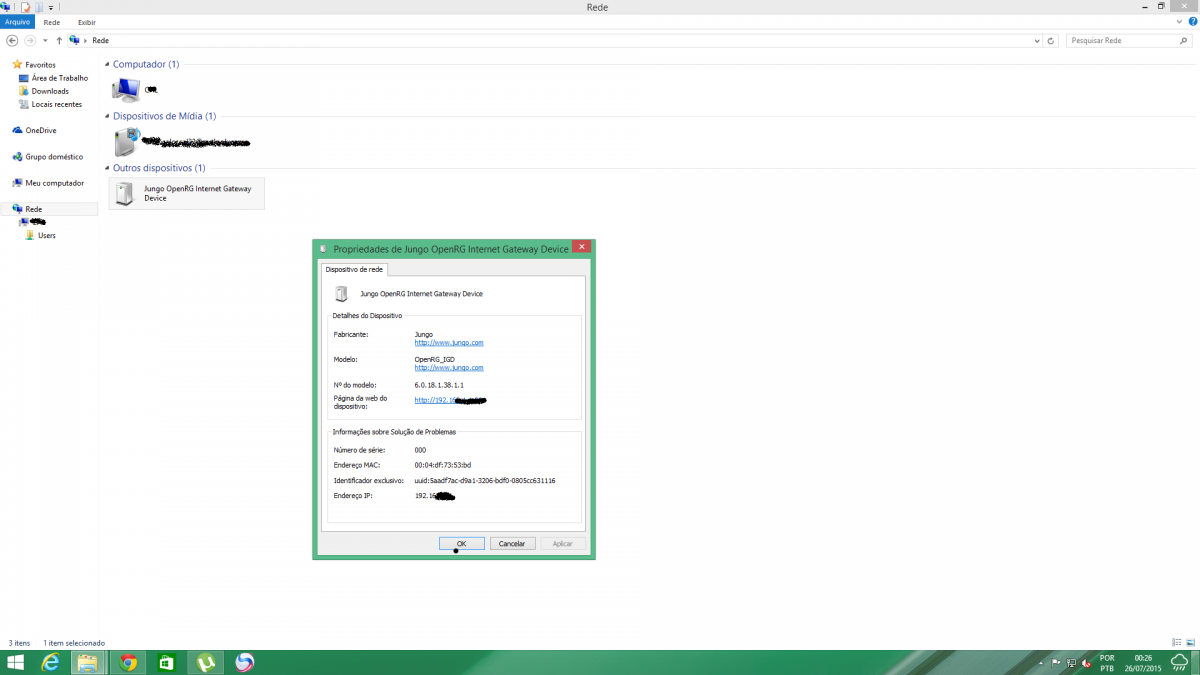Viewport: 1200px width, 675px height.
Task: Select the Grupo doméstico homegroup icon
Action: click(x=17, y=157)
